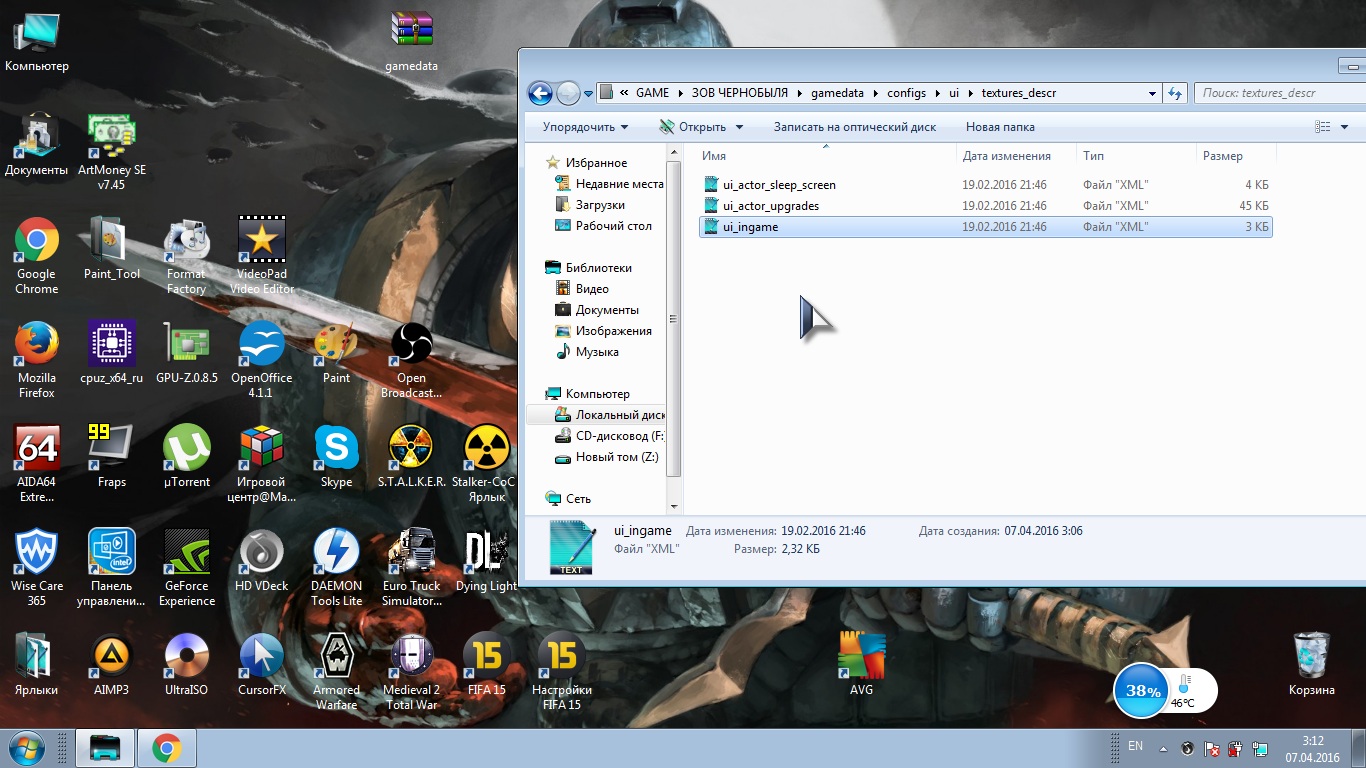Image resolution: width=1366 pixels, height=768 pixels.
Task: Open the Корзина recycle bin
Action: [1311, 664]
